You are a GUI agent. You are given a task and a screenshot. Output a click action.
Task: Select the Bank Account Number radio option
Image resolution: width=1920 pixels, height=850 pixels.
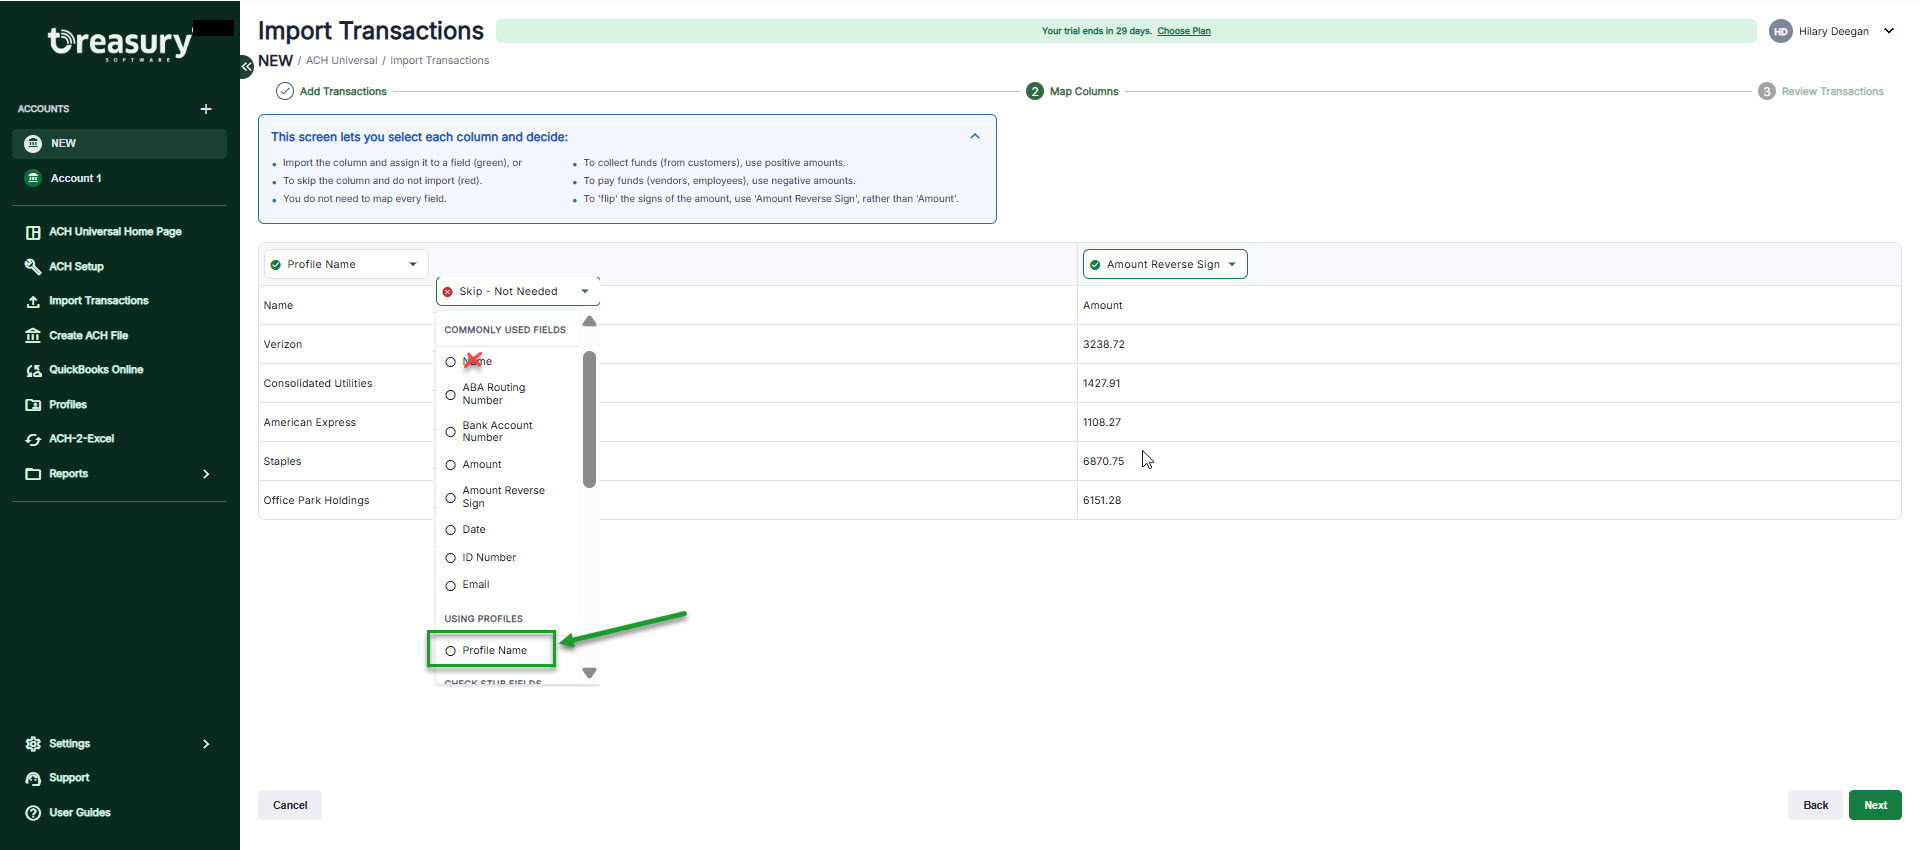(451, 432)
